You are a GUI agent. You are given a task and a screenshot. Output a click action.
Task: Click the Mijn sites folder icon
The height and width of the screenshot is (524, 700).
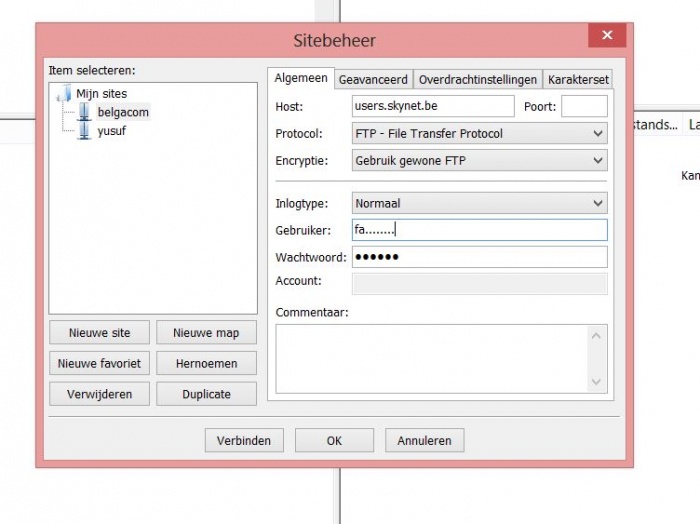64,93
